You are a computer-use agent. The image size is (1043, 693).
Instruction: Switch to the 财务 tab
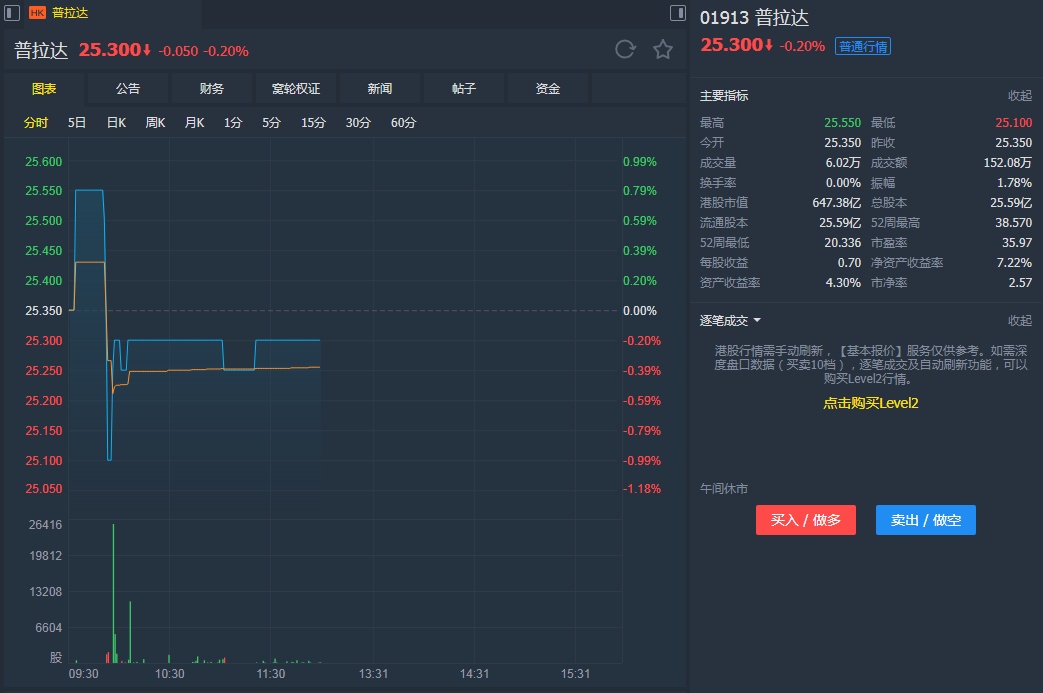(x=212, y=88)
